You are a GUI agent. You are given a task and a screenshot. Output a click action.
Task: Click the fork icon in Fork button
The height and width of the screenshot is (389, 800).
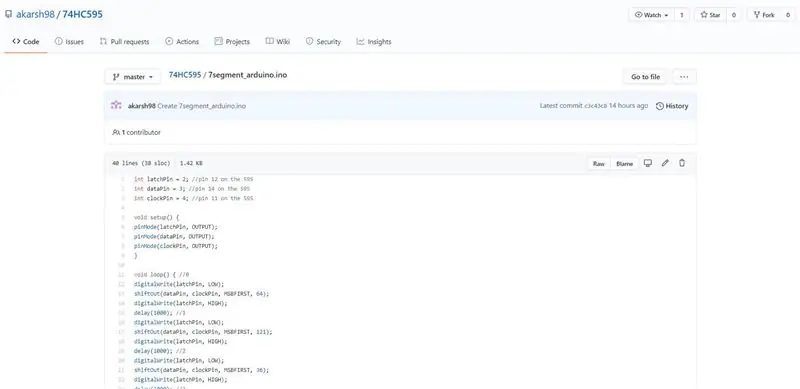tap(756, 15)
